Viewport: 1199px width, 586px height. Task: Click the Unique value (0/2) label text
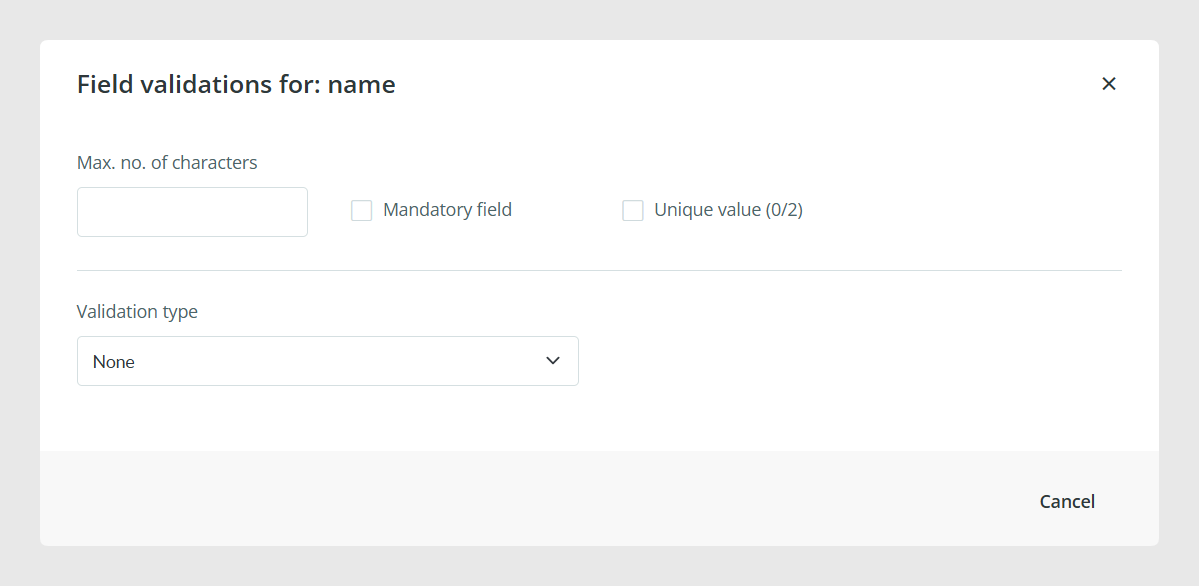(728, 210)
